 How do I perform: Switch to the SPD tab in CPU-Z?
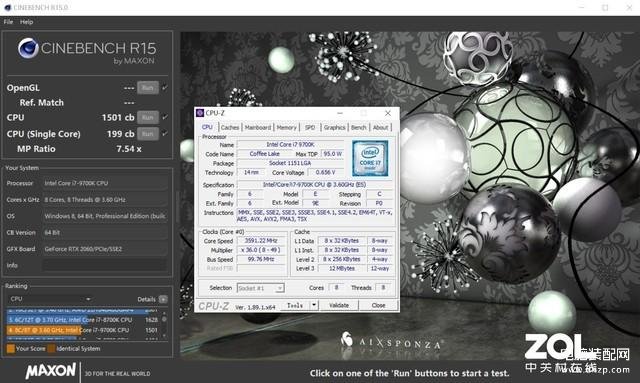[310, 128]
